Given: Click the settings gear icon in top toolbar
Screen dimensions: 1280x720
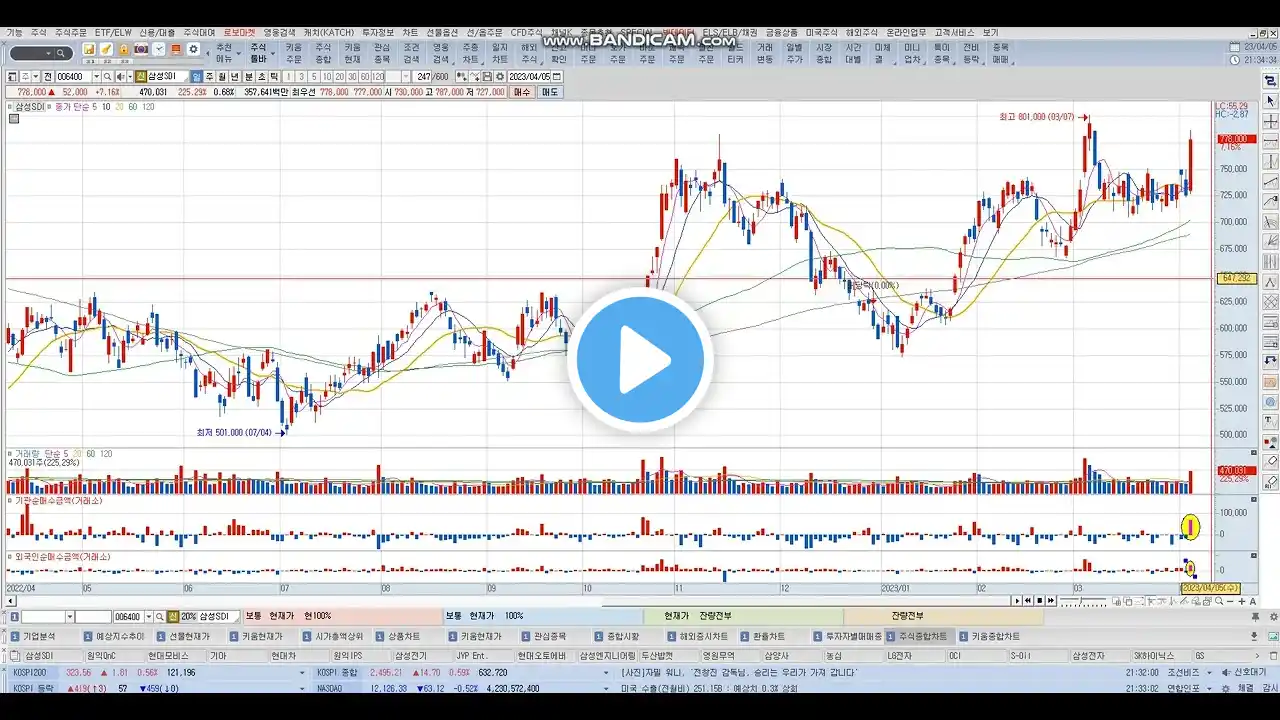Looking at the screenshot, I should click(x=193, y=49).
